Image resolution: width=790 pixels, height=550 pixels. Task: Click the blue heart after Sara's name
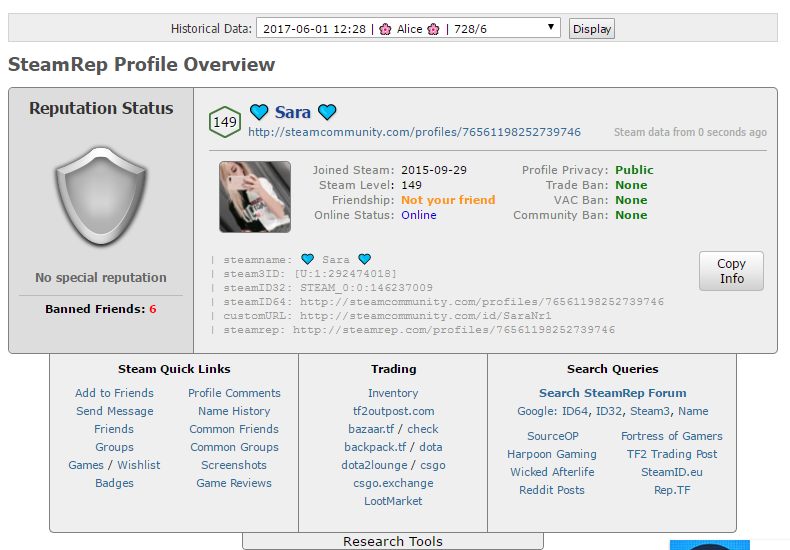click(327, 112)
